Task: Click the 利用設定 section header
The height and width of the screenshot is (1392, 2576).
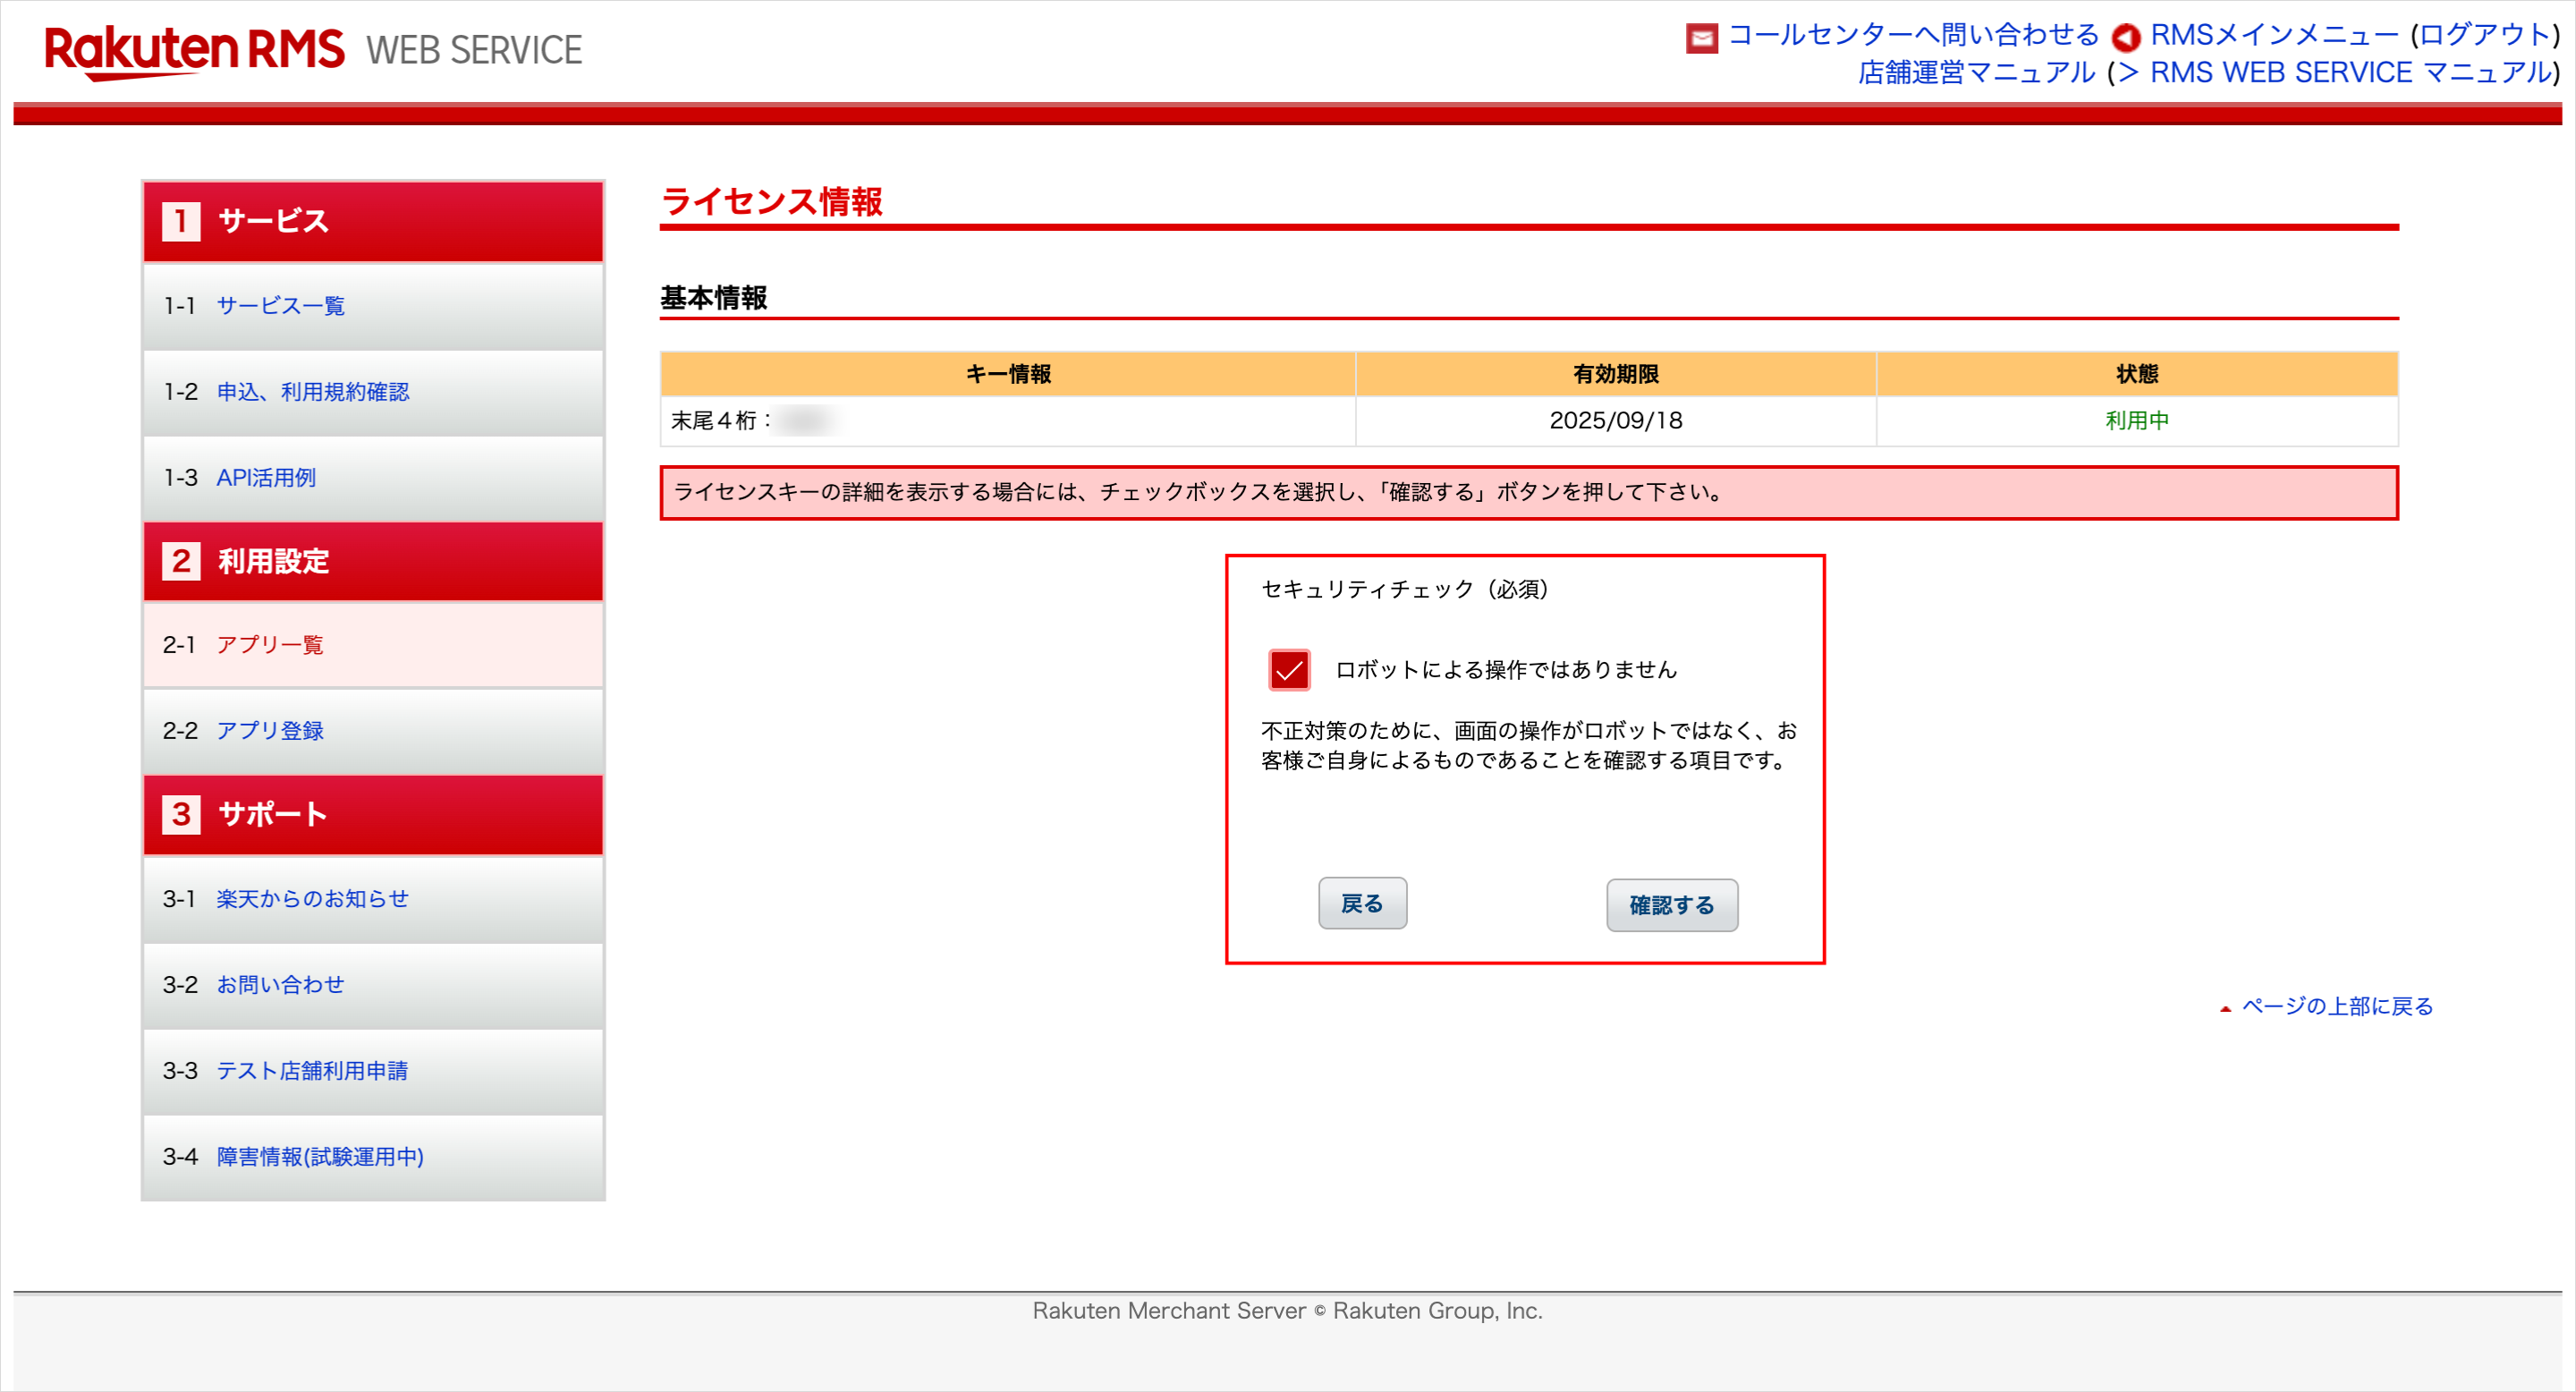Action: click(373, 561)
